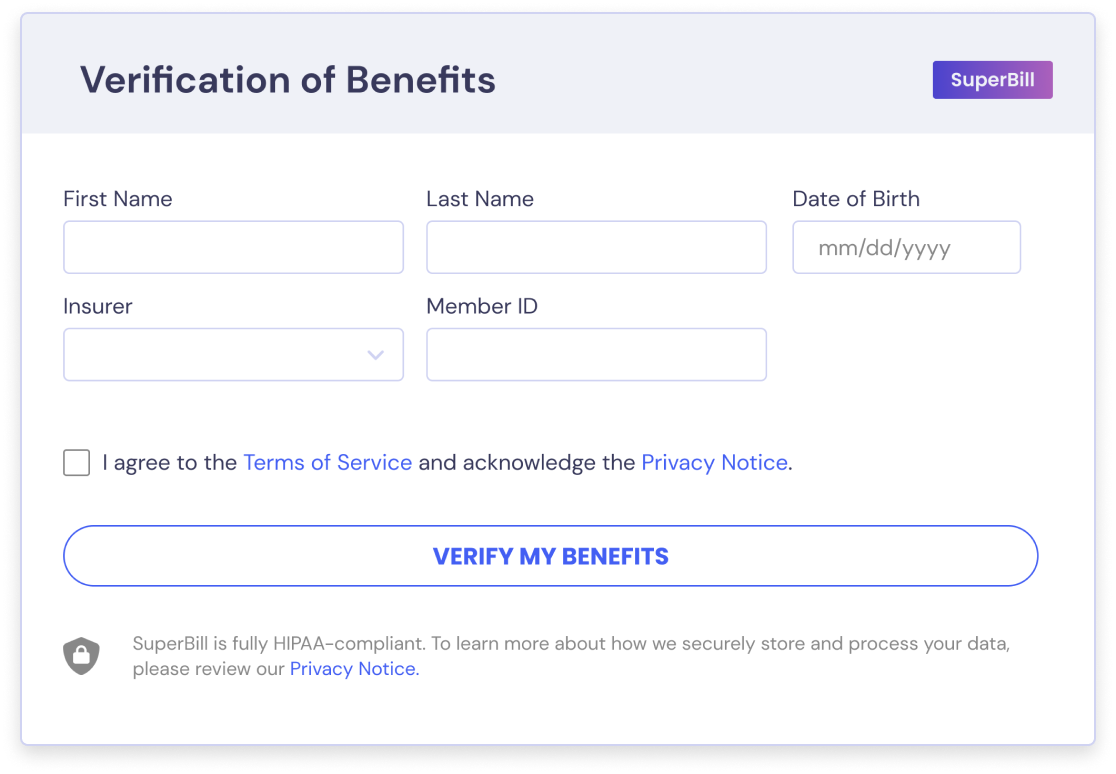Check the agree to terms checkbox
Screen dimensions: 1116x774
77,463
